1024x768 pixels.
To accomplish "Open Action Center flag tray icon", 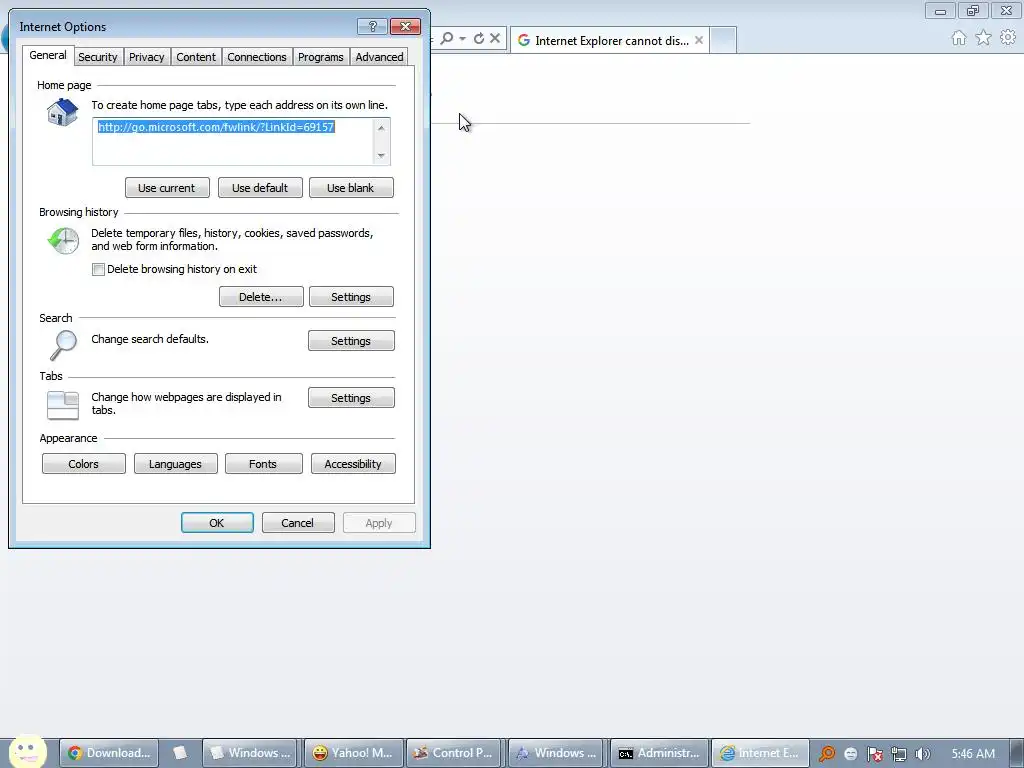I will [x=874, y=754].
